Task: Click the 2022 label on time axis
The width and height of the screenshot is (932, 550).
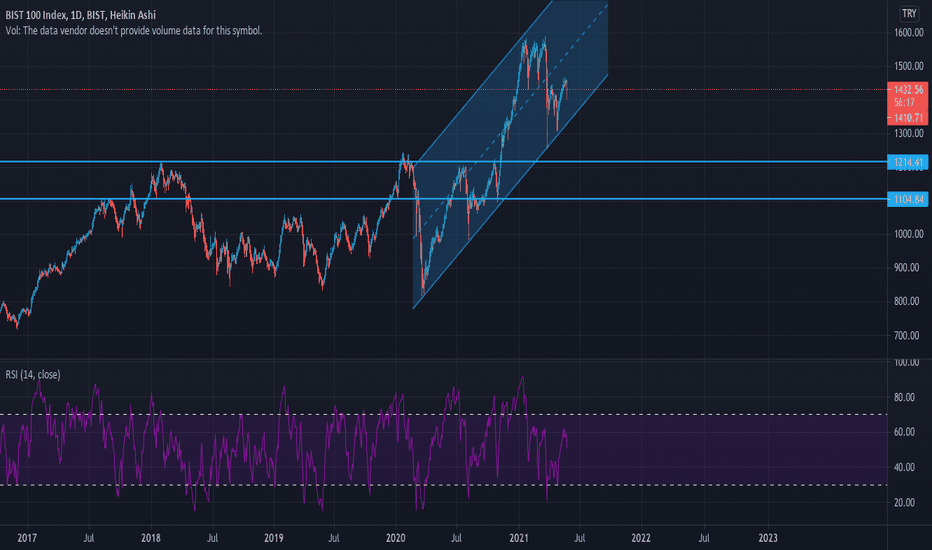Action: point(641,538)
